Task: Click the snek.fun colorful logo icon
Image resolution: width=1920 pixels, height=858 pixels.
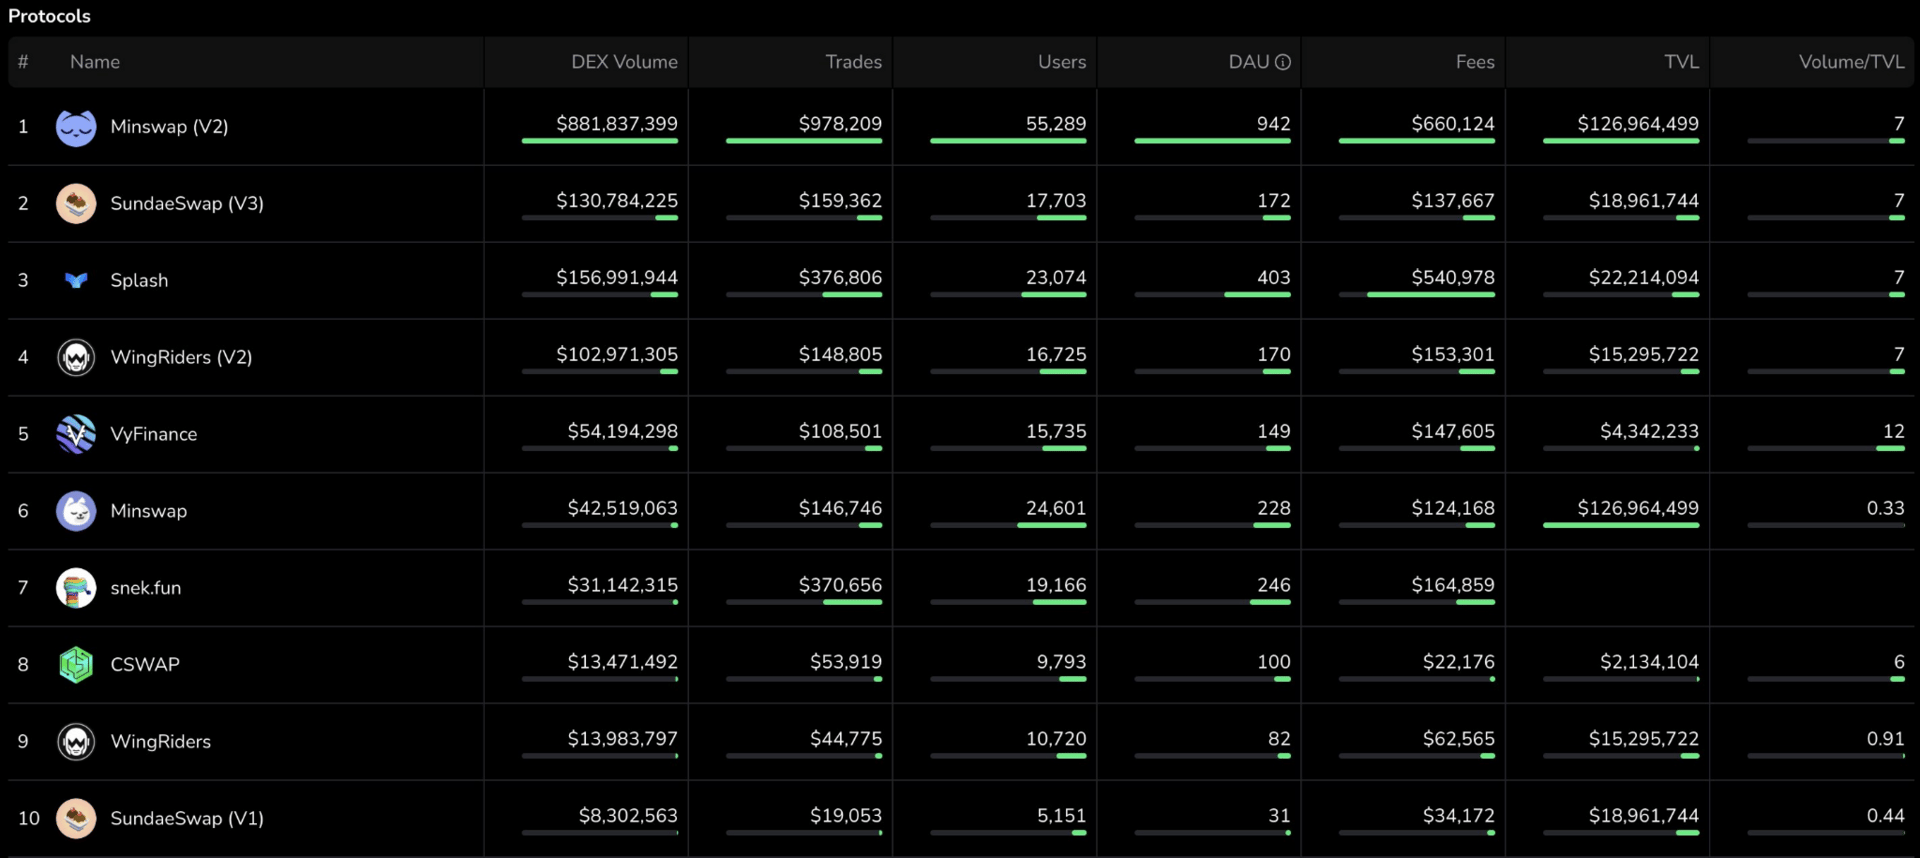Action: (x=76, y=588)
